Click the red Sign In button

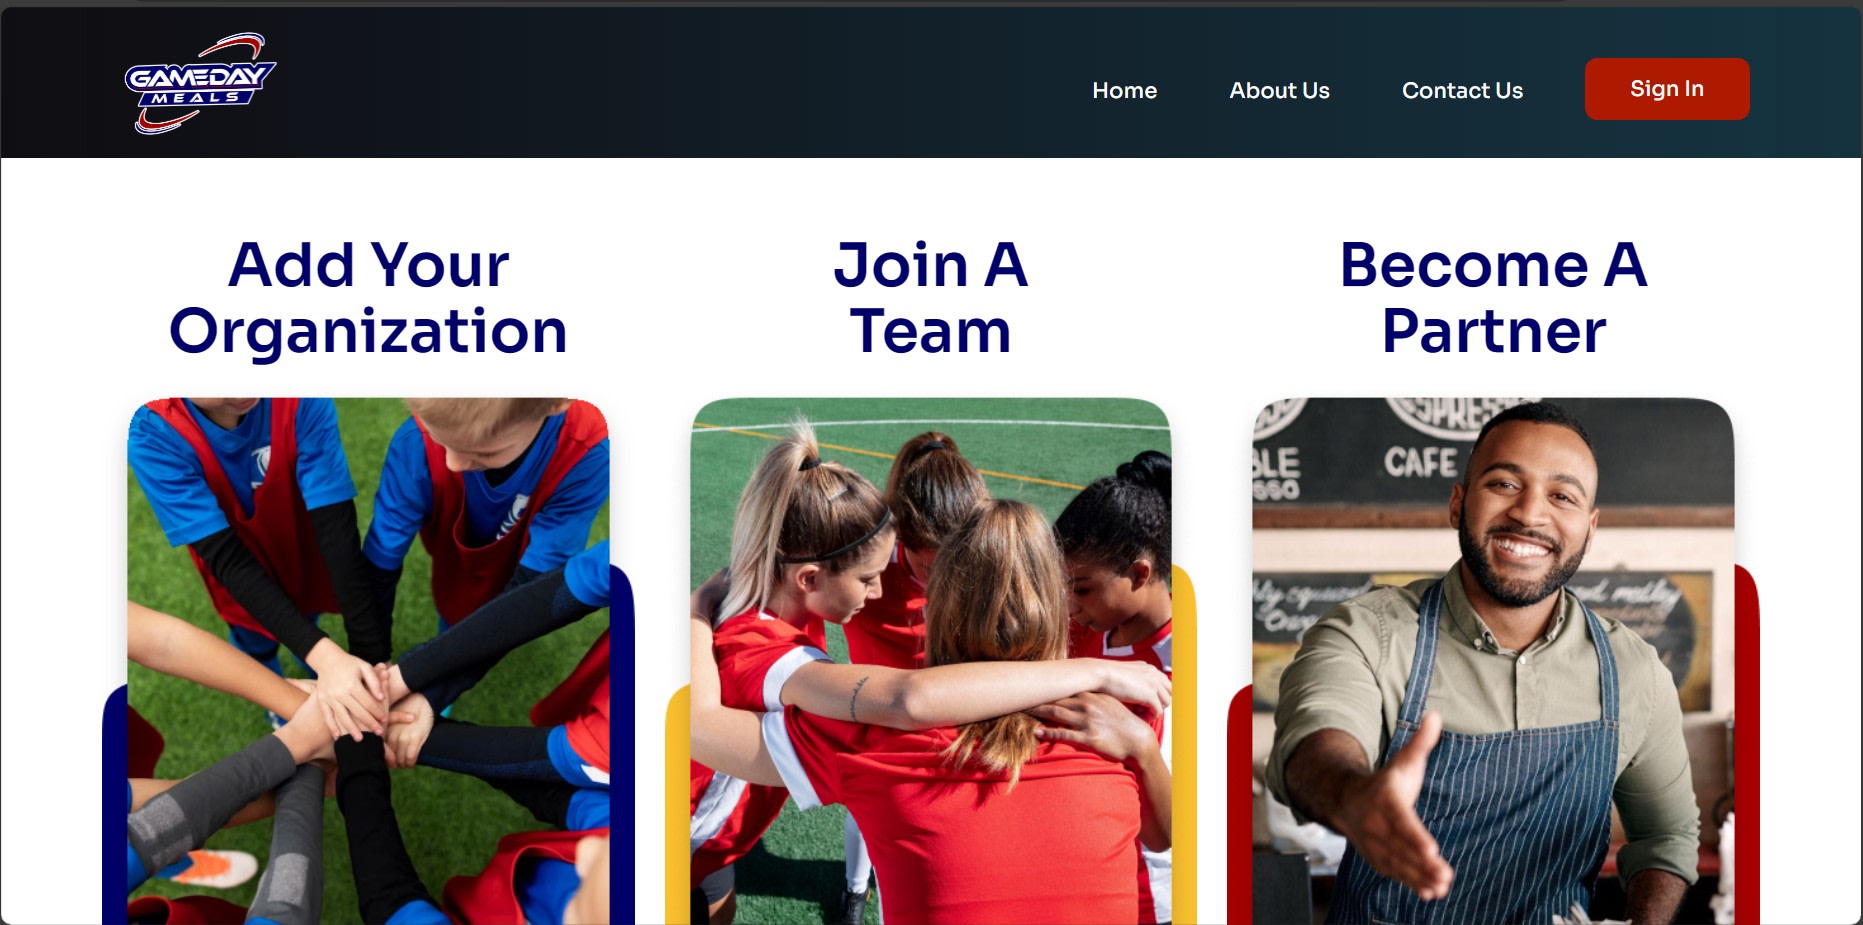[1667, 89]
